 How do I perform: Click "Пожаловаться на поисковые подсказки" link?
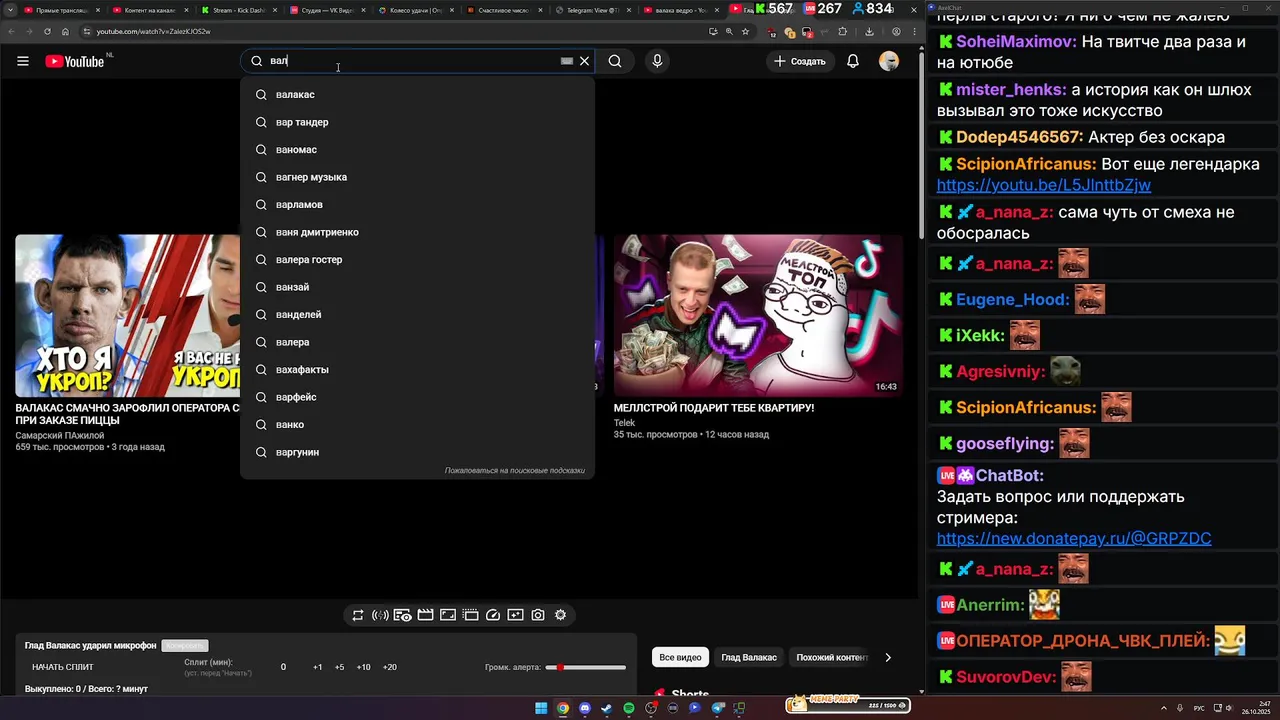515,470
